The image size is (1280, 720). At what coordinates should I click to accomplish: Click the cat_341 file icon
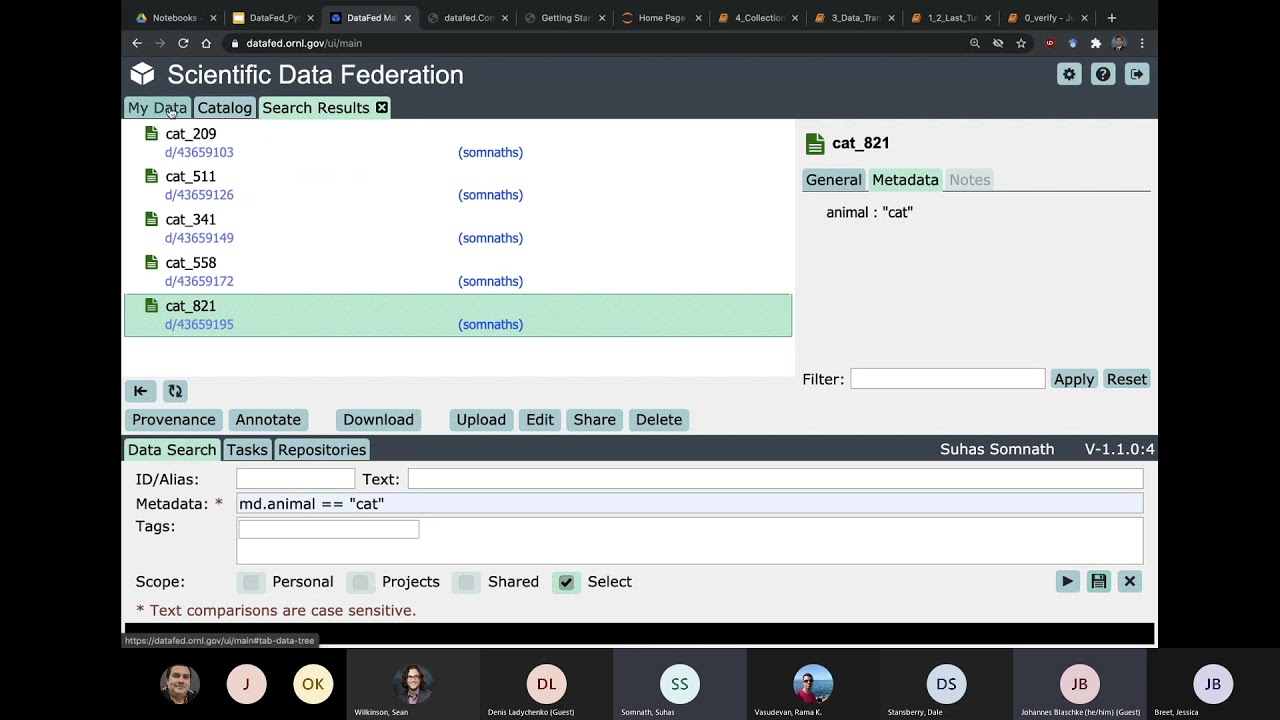151,219
